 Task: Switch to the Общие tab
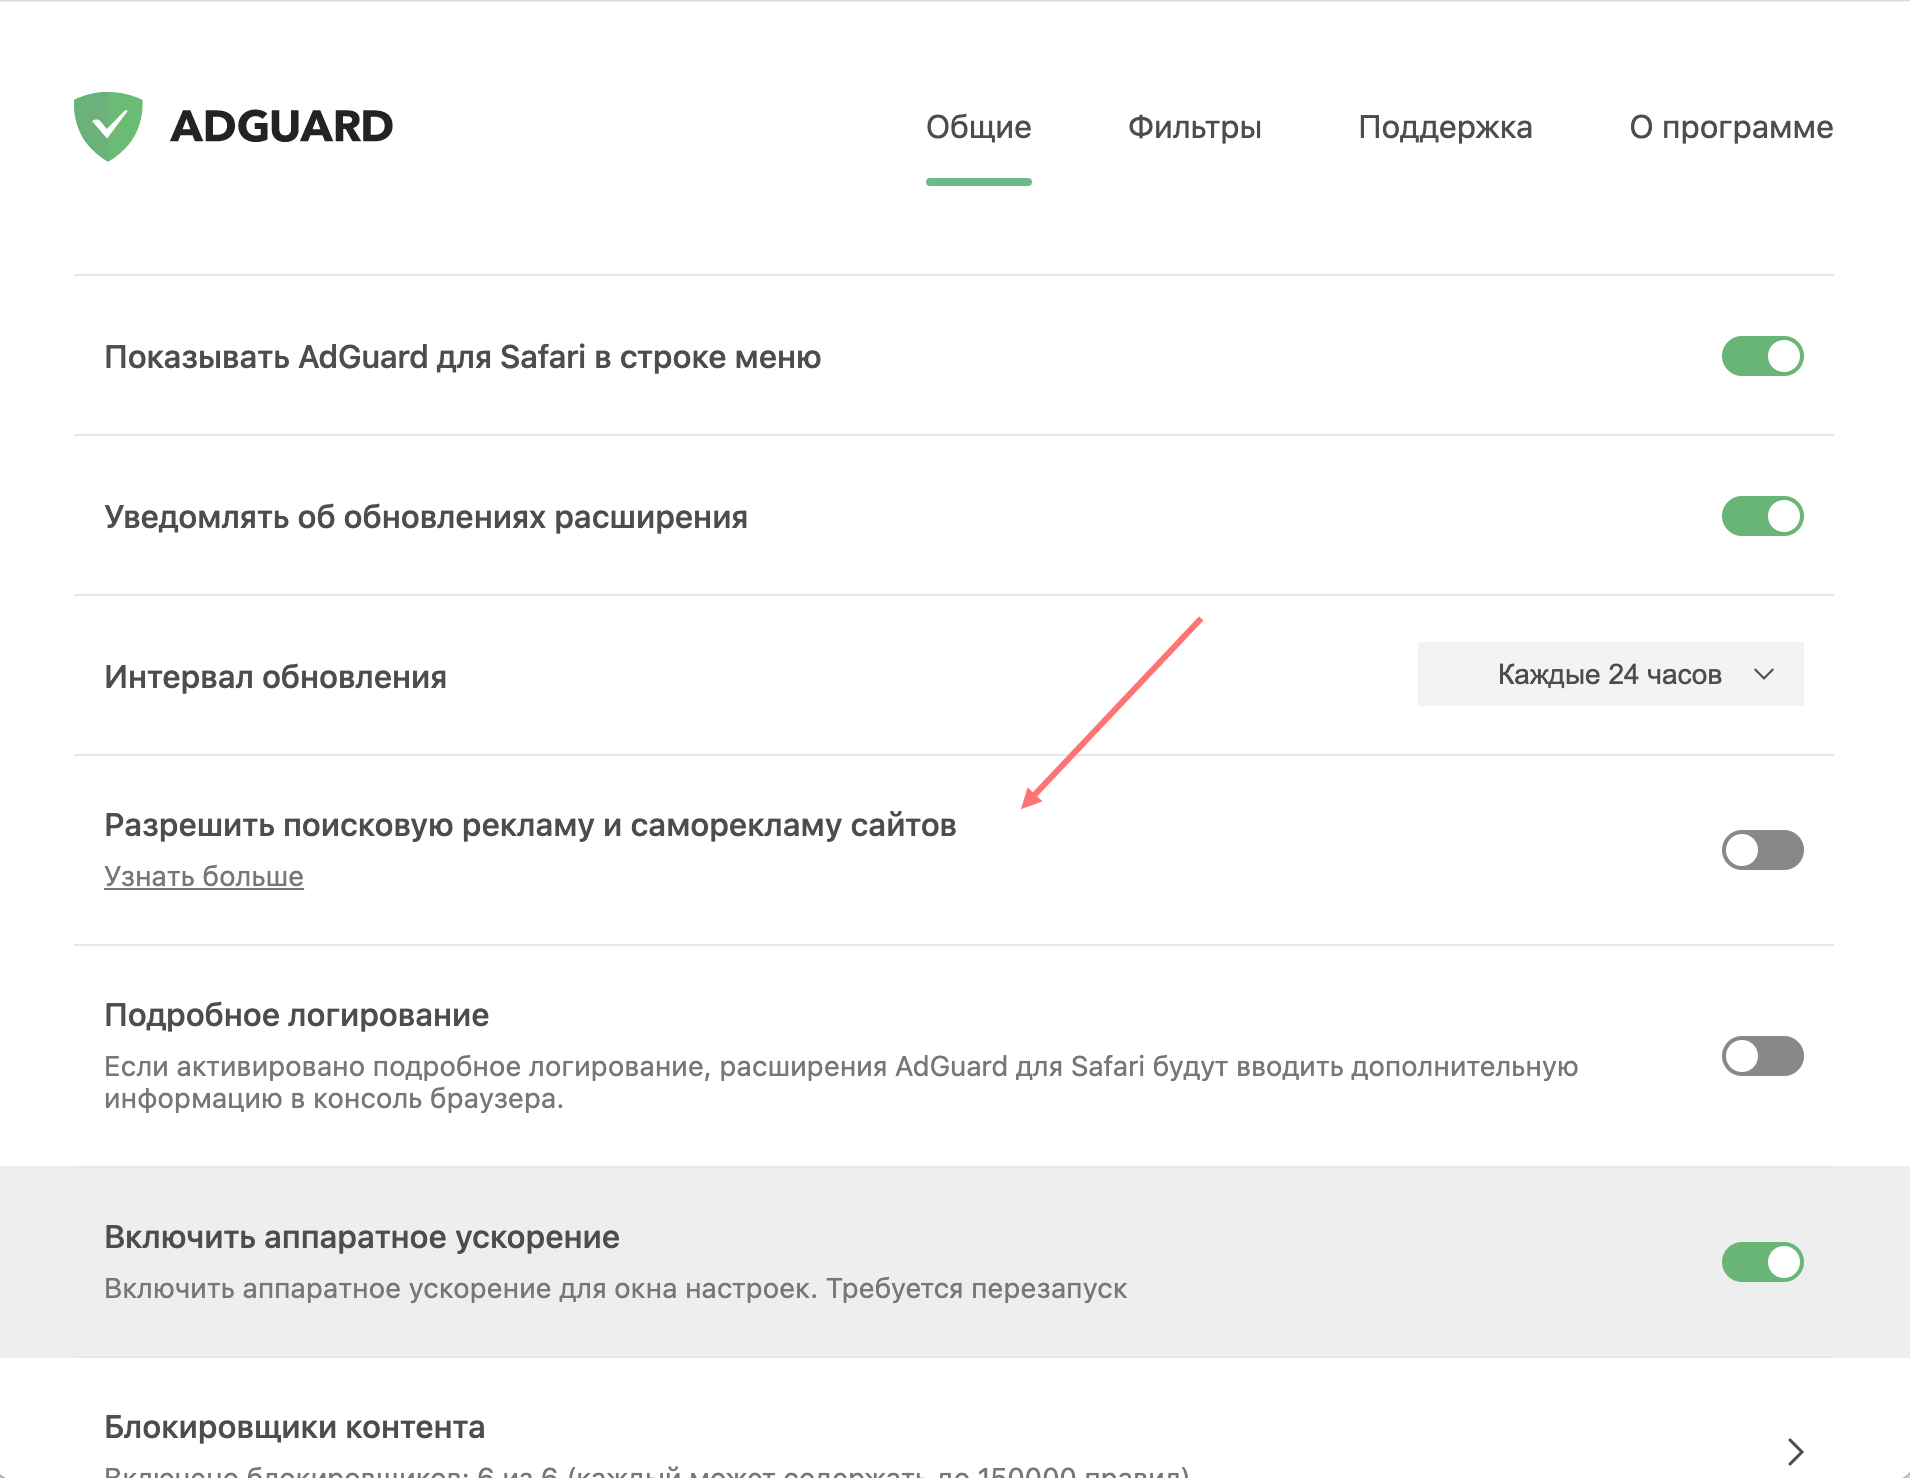coord(978,128)
